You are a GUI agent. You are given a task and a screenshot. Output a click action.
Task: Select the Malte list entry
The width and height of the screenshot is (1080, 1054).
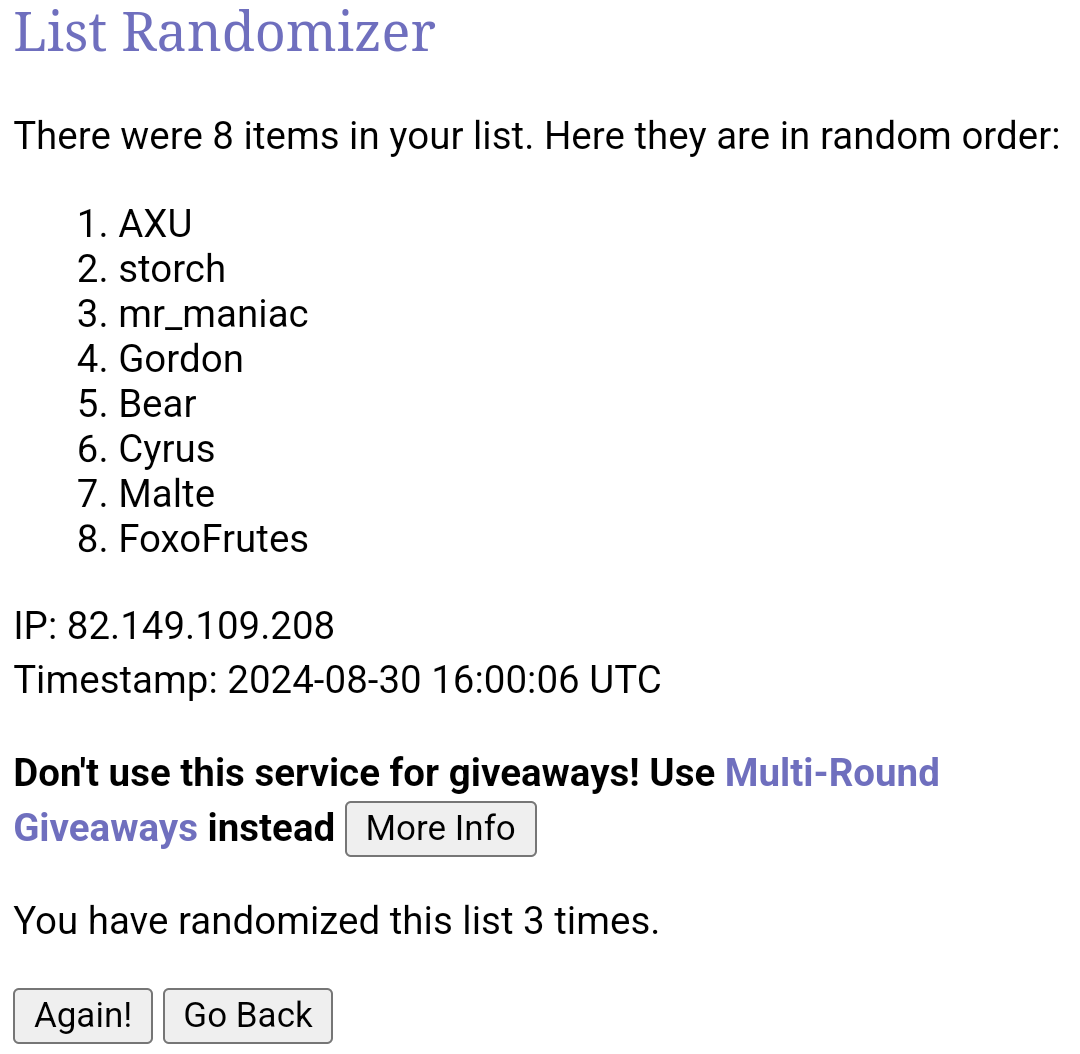166,494
